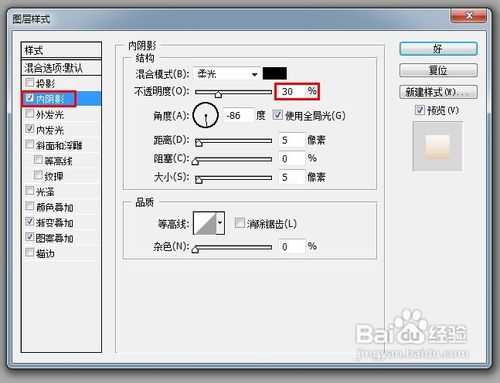The height and width of the screenshot is (383, 500).
Task: Click the angle dial control
Action: 206,115
